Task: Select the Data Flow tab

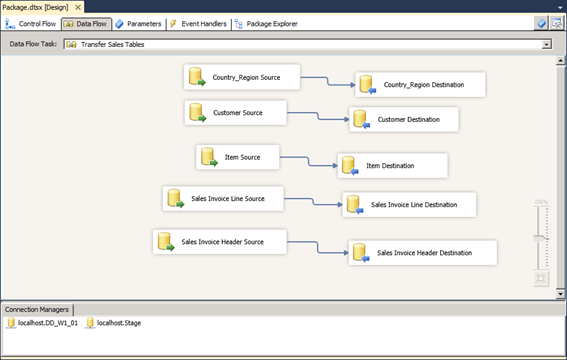Action: [86, 24]
